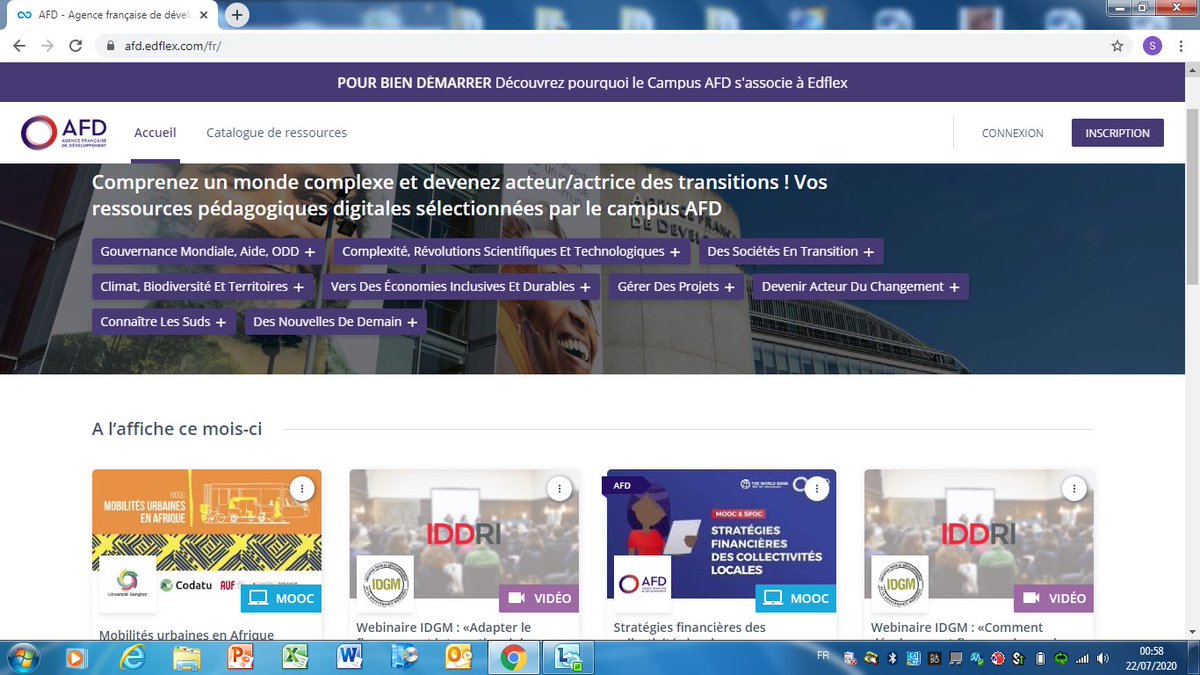Expand Des Nouvelles De Demain category
The image size is (1200, 675).
pos(336,322)
